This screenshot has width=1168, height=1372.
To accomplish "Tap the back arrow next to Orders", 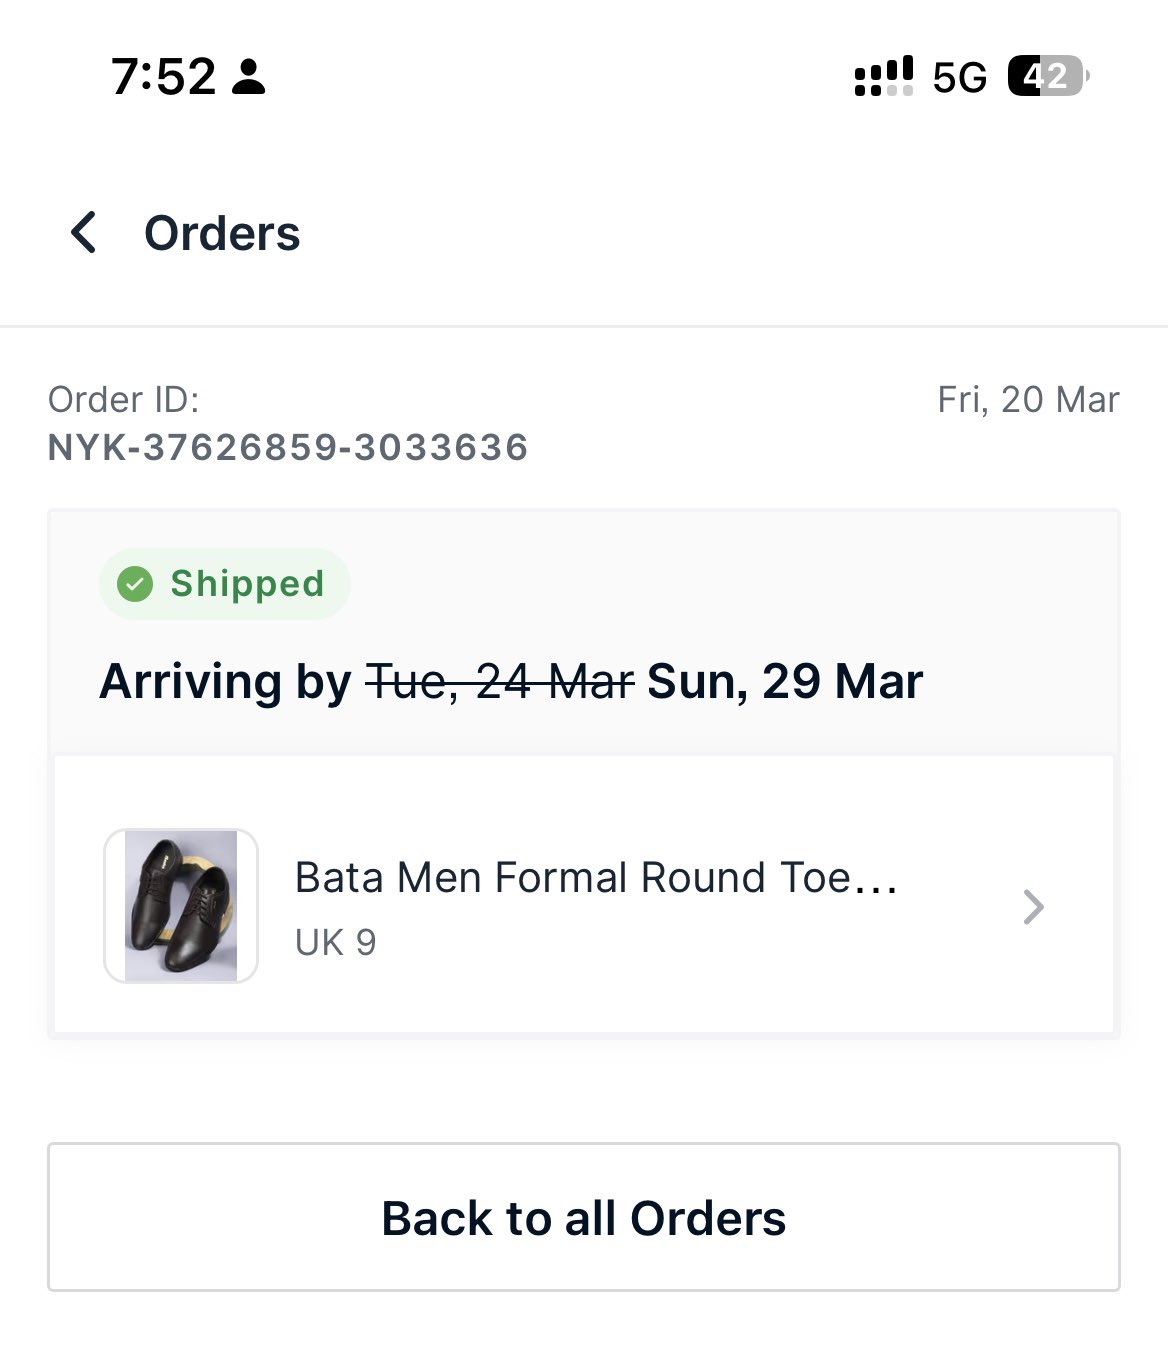I will point(84,233).
